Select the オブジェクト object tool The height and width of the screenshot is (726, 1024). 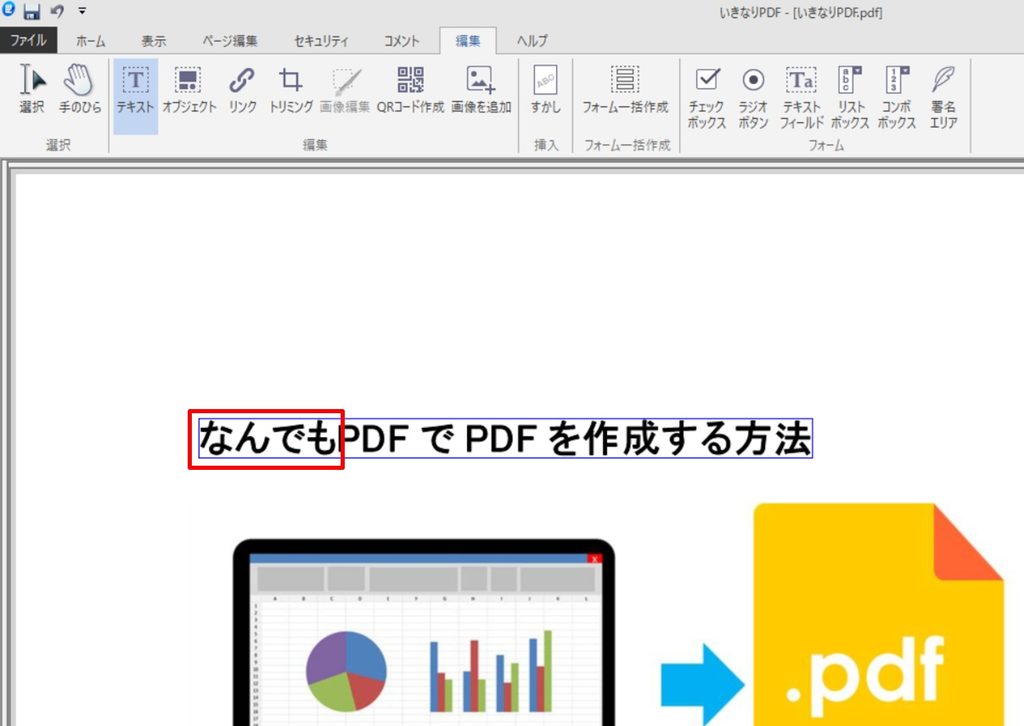[x=189, y=89]
